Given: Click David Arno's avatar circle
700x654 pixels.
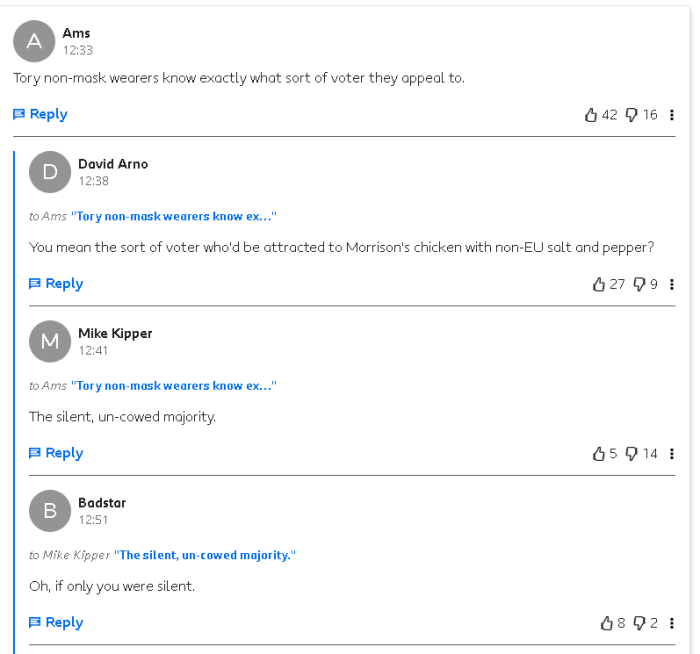Looking at the screenshot, I should point(50,172).
